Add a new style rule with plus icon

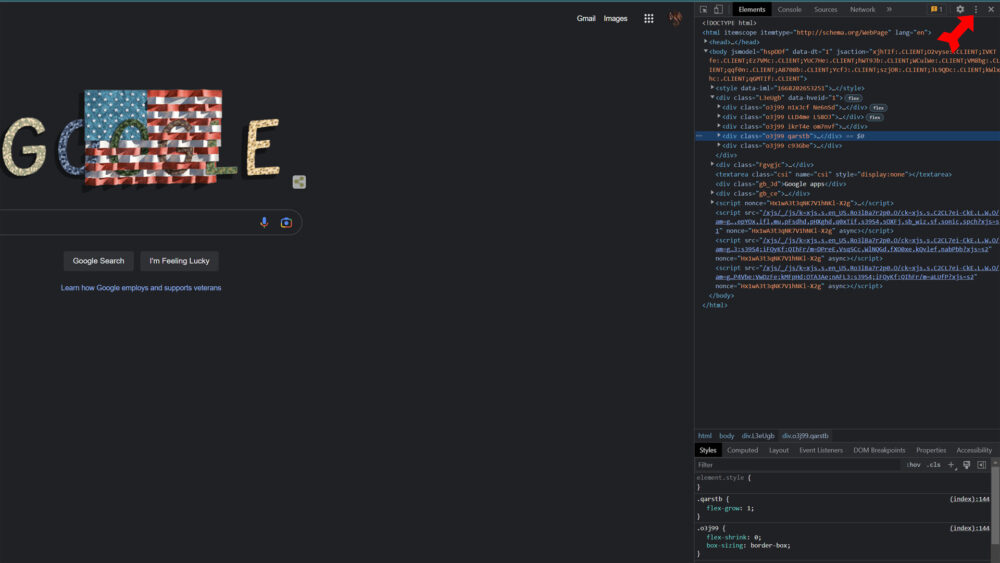pyautogui.click(x=952, y=465)
